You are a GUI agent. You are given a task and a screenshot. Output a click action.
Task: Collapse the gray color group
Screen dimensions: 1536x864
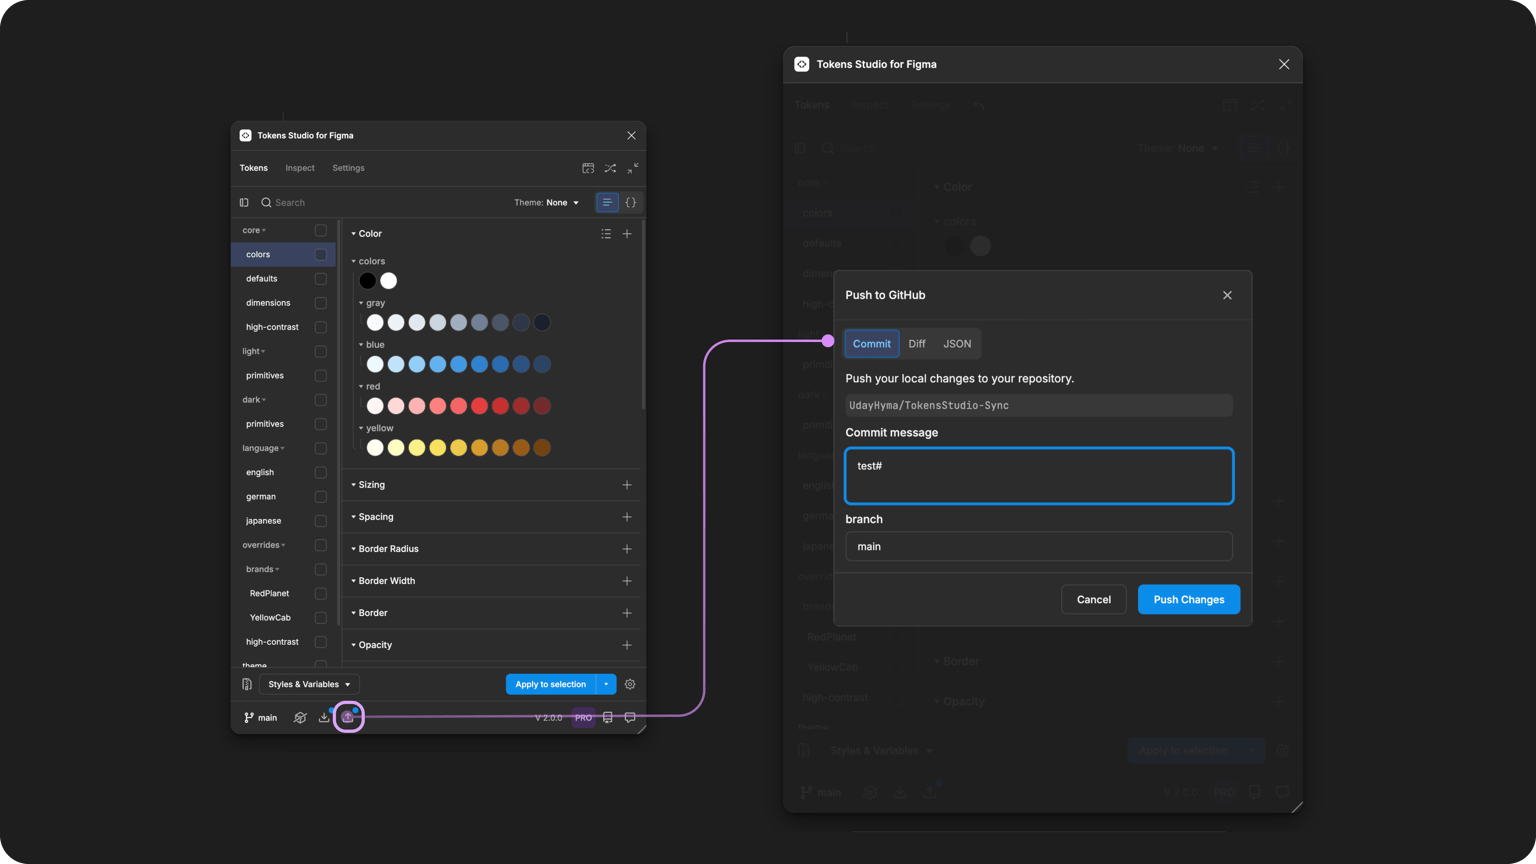pyautogui.click(x=361, y=303)
